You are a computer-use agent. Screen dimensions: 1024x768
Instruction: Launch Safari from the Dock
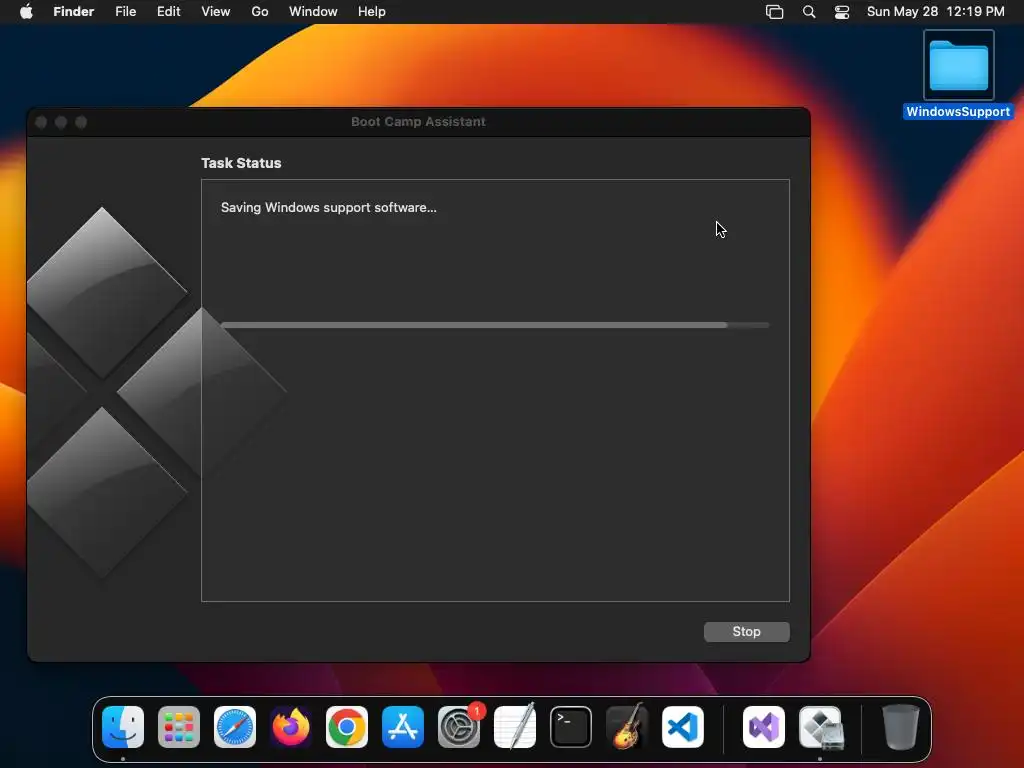click(235, 727)
